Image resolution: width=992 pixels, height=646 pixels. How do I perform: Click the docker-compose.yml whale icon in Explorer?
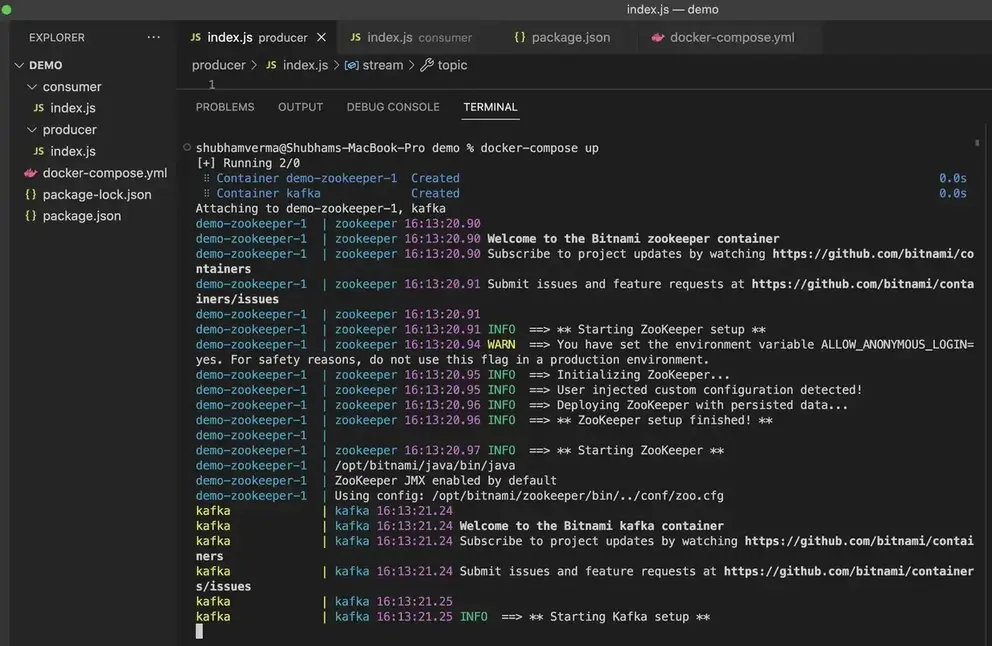point(30,173)
